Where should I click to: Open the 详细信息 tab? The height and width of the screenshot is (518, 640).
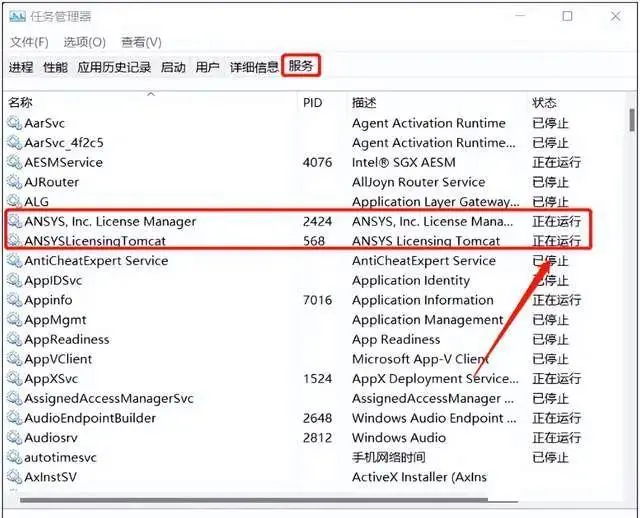click(254, 67)
